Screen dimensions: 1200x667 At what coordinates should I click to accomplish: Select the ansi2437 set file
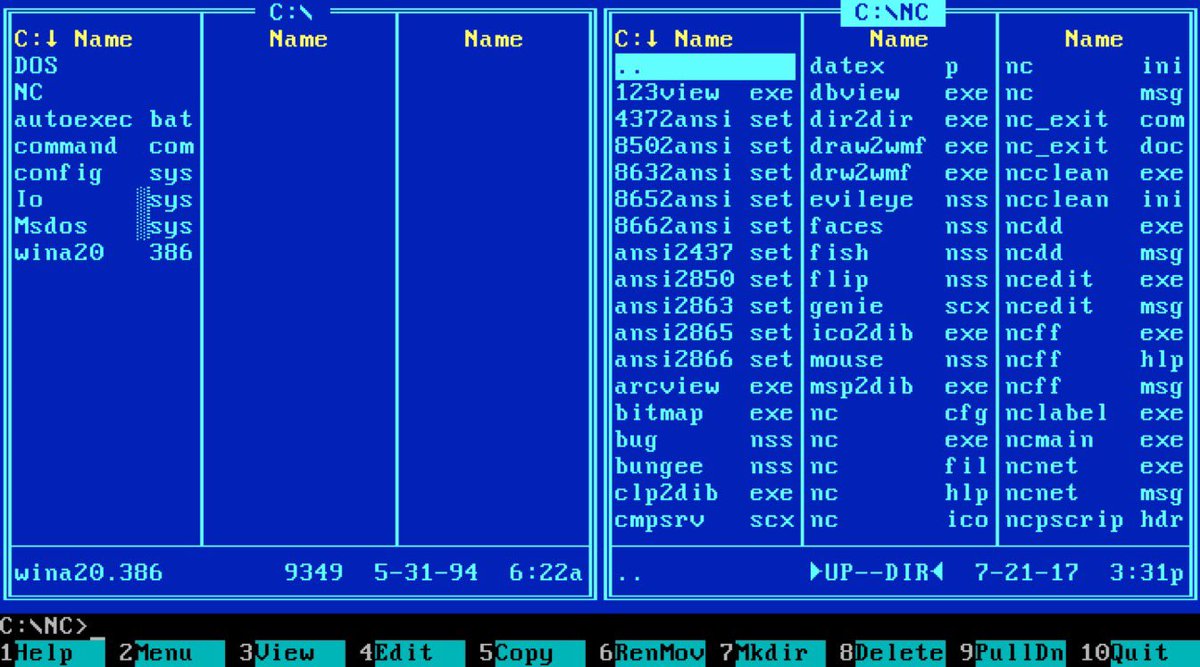coord(704,253)
